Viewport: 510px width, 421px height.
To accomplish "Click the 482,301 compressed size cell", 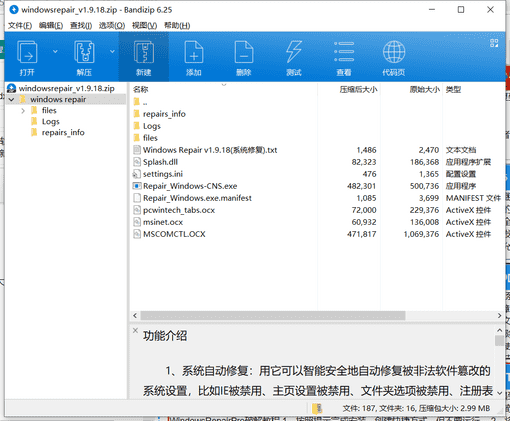I will point(361,186).
